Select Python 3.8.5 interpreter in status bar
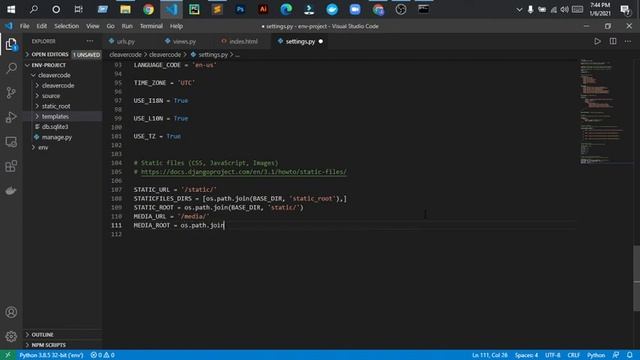Image resolution: width=640 pixels, height=360 pixels. point(51,355)
